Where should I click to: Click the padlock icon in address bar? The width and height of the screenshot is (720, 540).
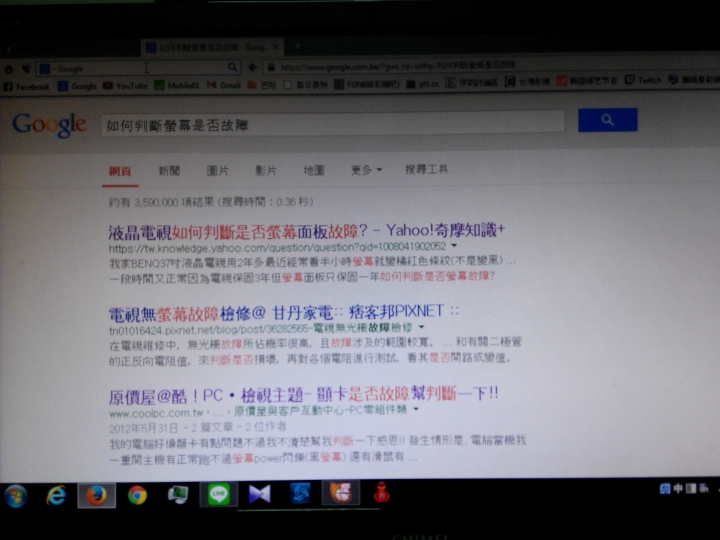(x=271, y=68)
